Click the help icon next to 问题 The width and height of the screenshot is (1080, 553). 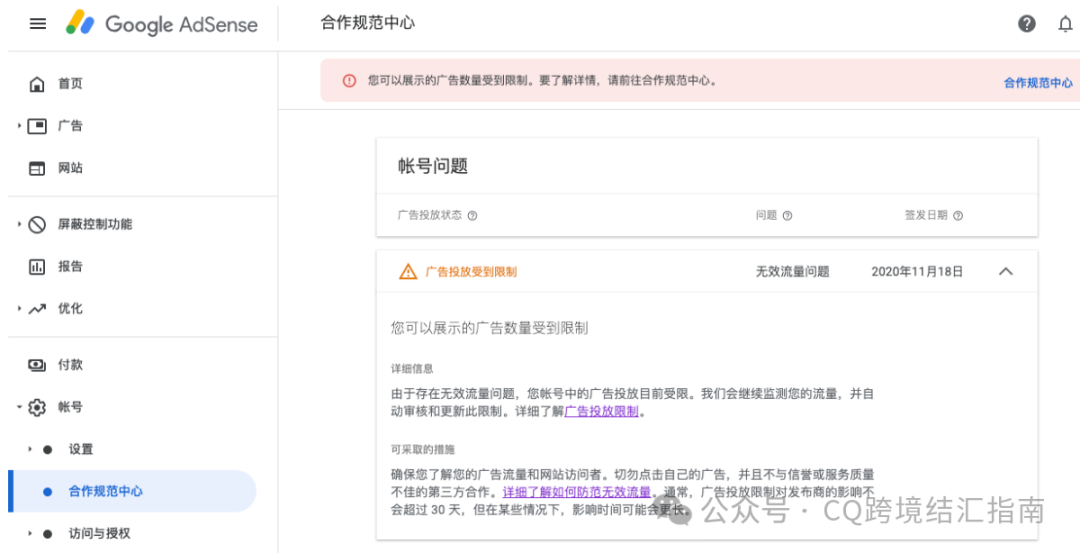(787, 216)
